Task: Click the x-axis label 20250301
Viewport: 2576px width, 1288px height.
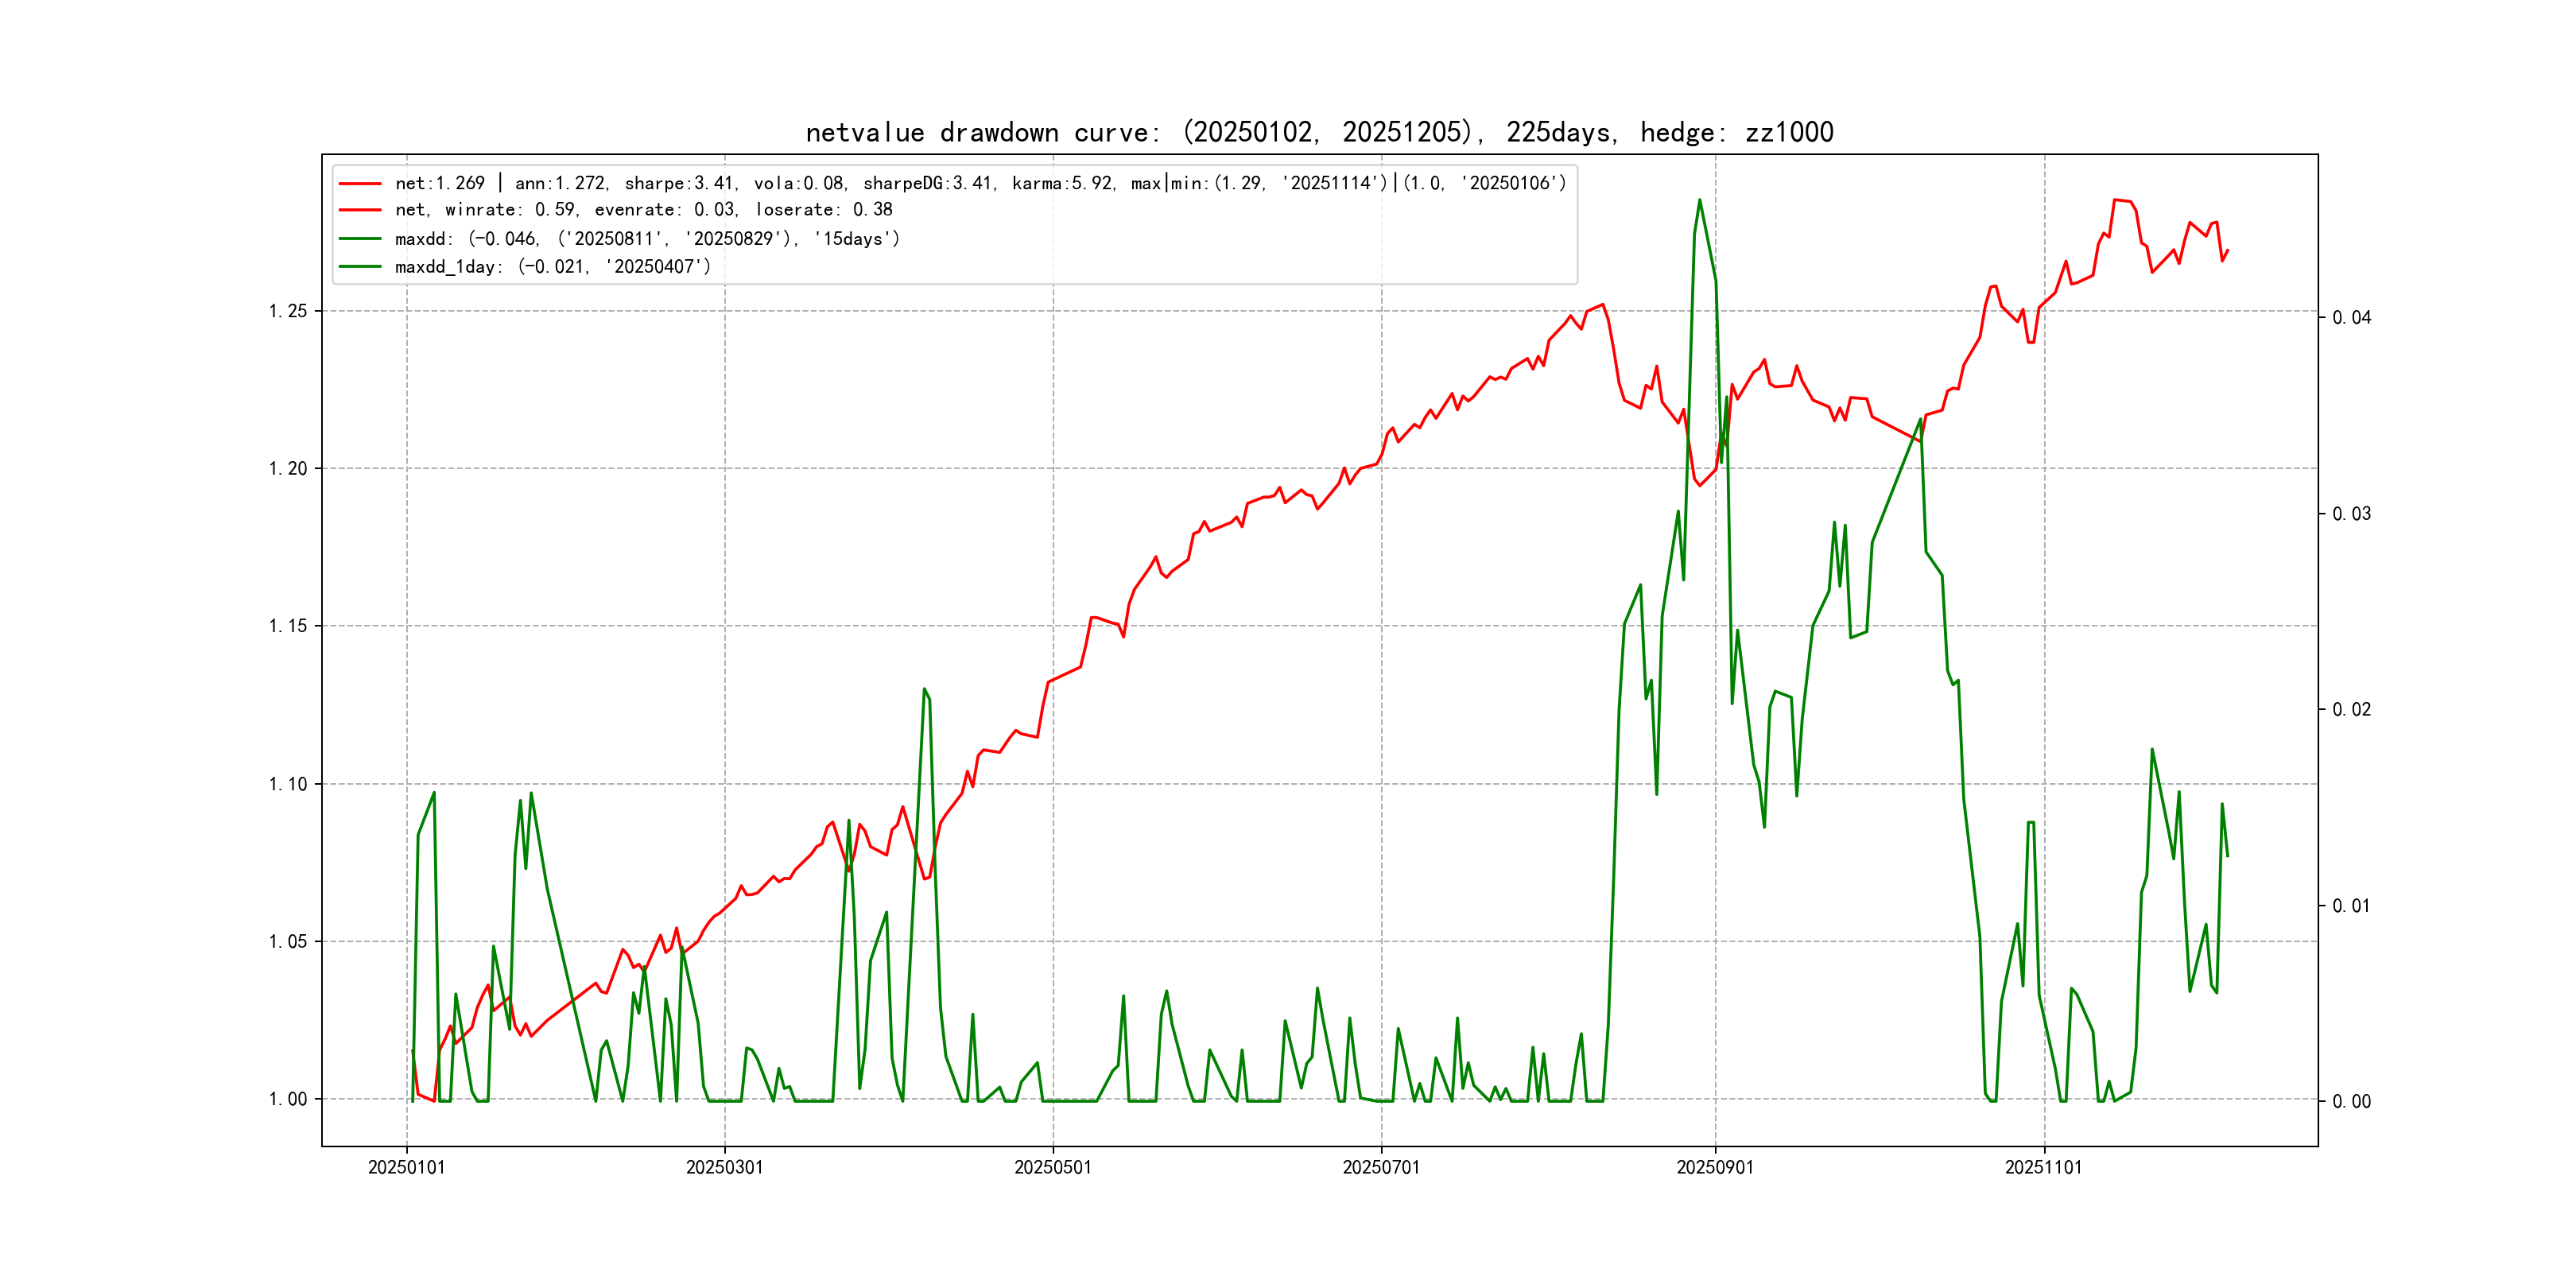Action: point(724,1167)
